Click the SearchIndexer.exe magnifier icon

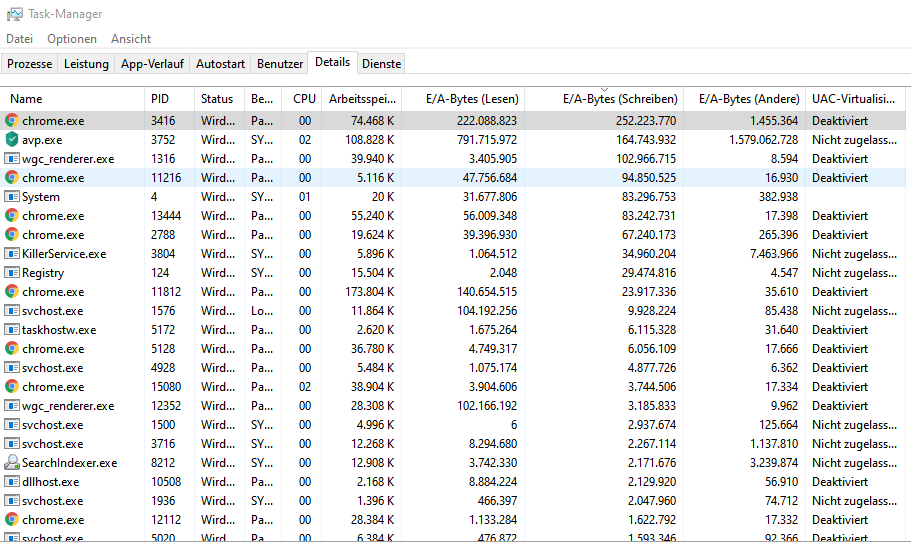(12, 462)
